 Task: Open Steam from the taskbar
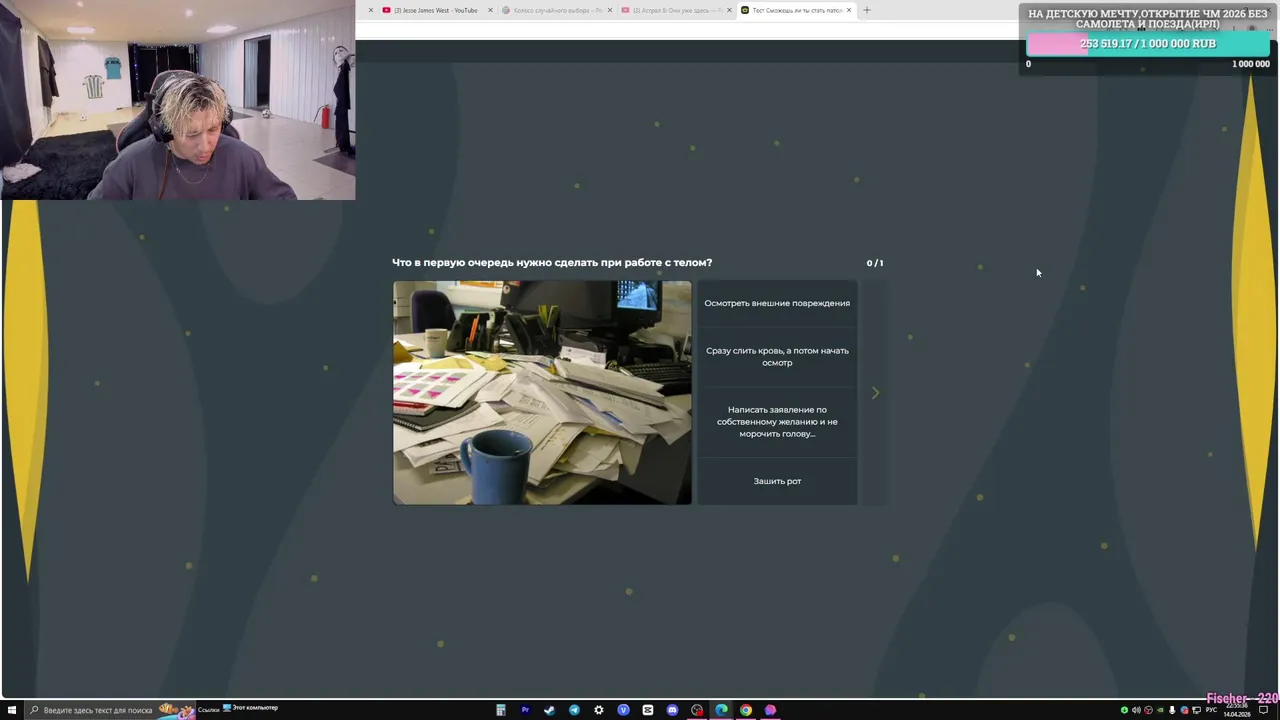click(x=549, y=710)
